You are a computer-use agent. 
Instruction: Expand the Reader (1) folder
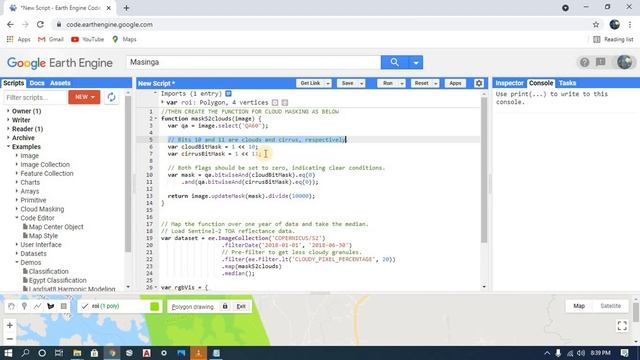[x=8, y=129]
